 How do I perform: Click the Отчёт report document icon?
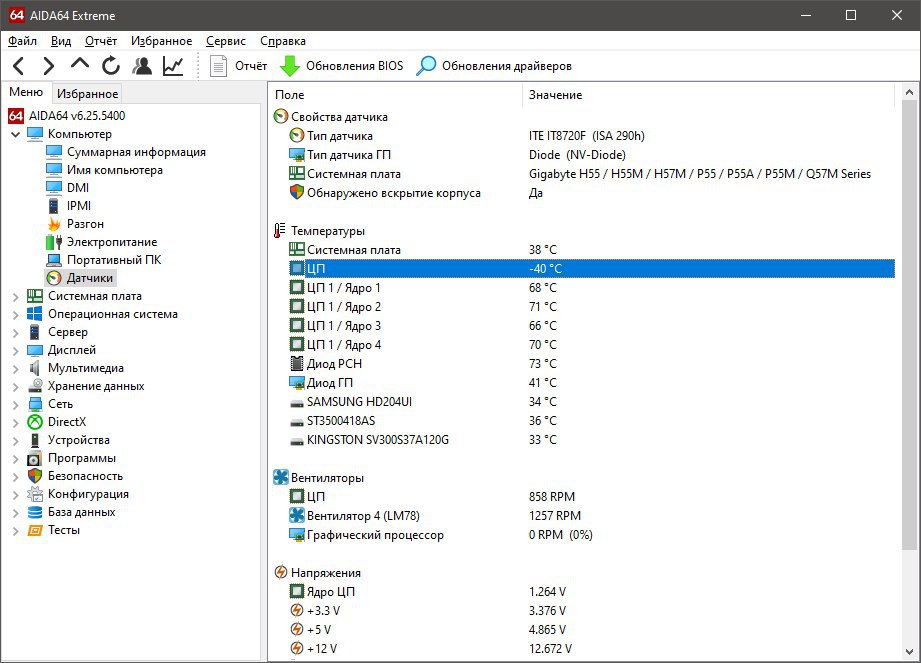[x=219, y=66]
